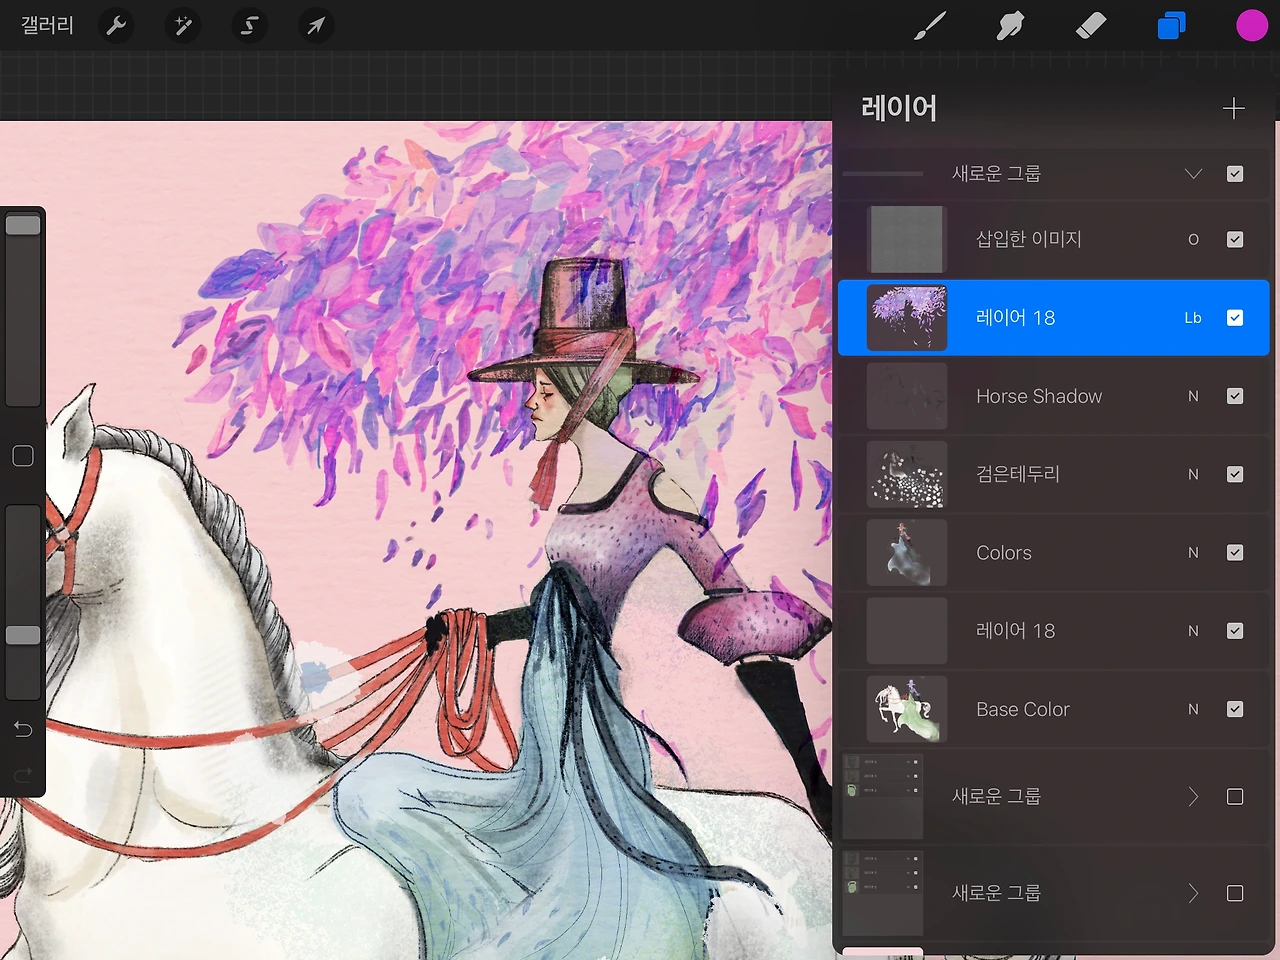1280x960 pixels.
Task: Hide the Colors layer
Action: (x=1235, y=553)
